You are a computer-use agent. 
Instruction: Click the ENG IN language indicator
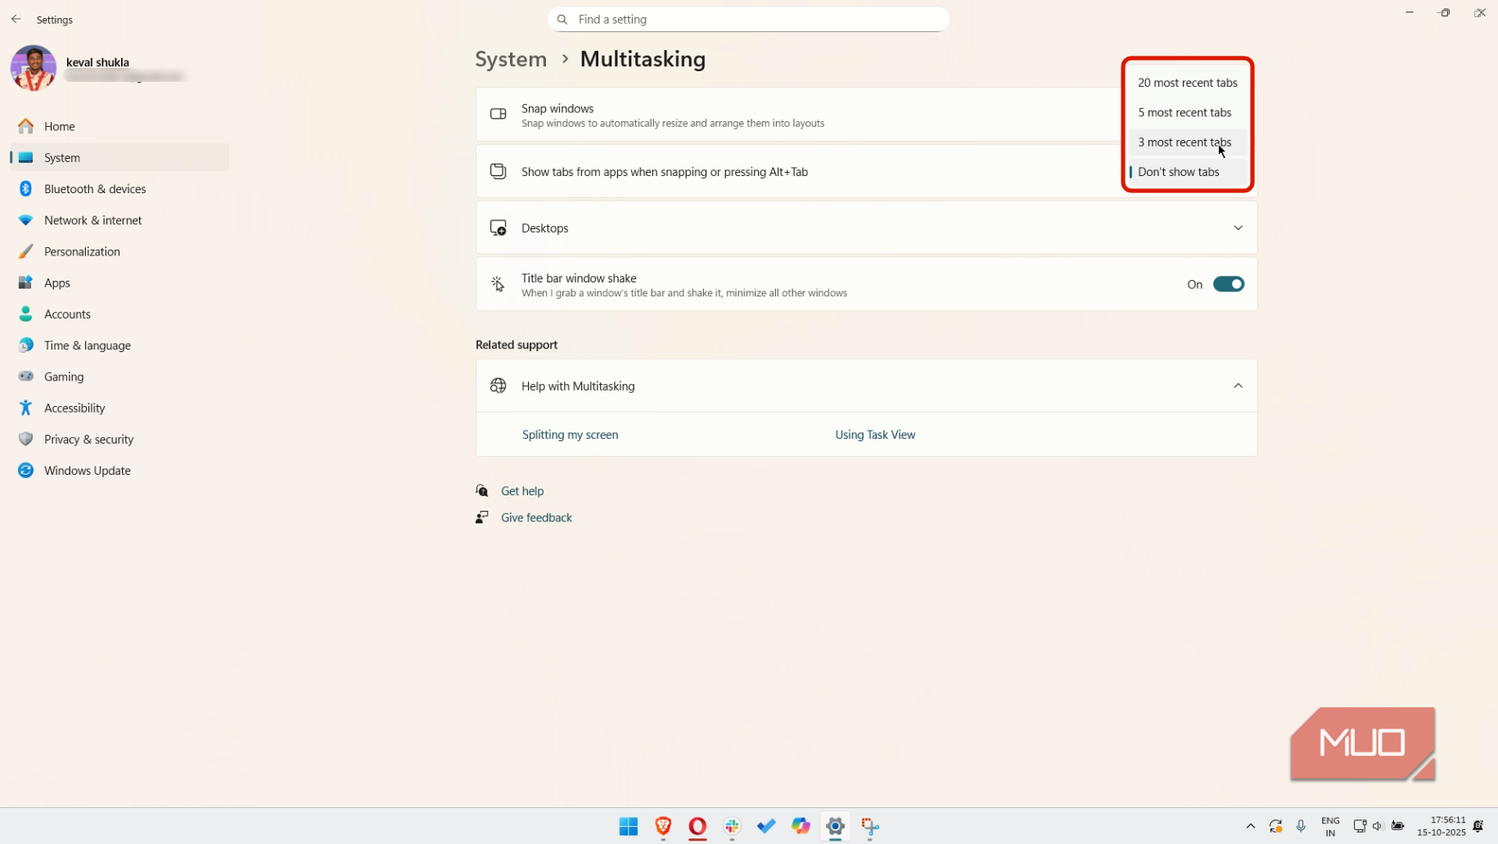(1330, 826)
